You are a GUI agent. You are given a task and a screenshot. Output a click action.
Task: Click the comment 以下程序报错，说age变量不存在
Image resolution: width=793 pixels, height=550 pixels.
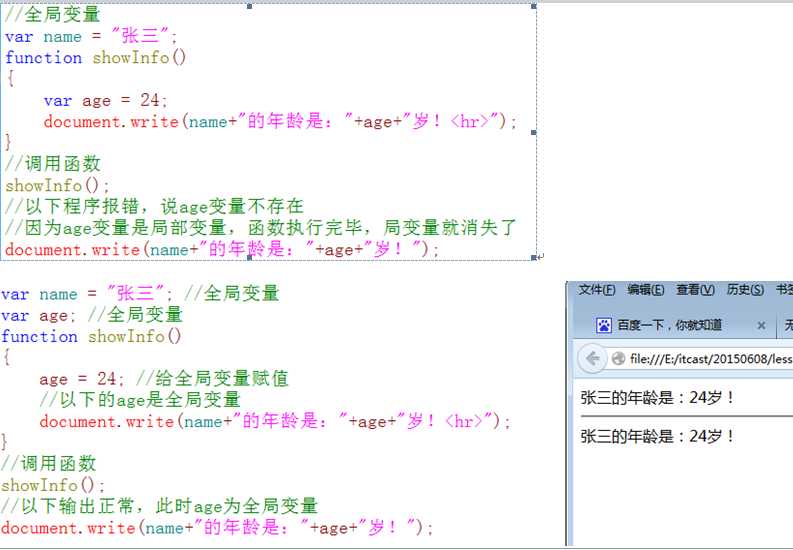154,206
